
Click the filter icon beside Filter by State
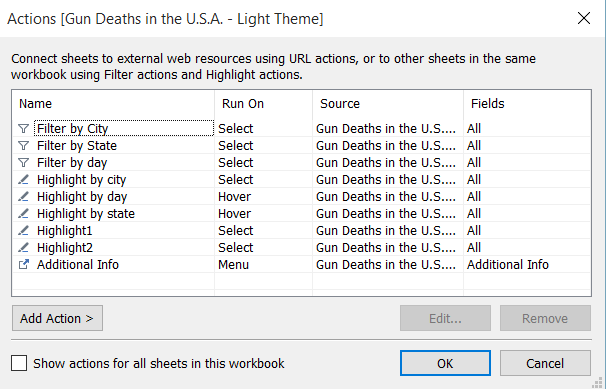point(24,146)
